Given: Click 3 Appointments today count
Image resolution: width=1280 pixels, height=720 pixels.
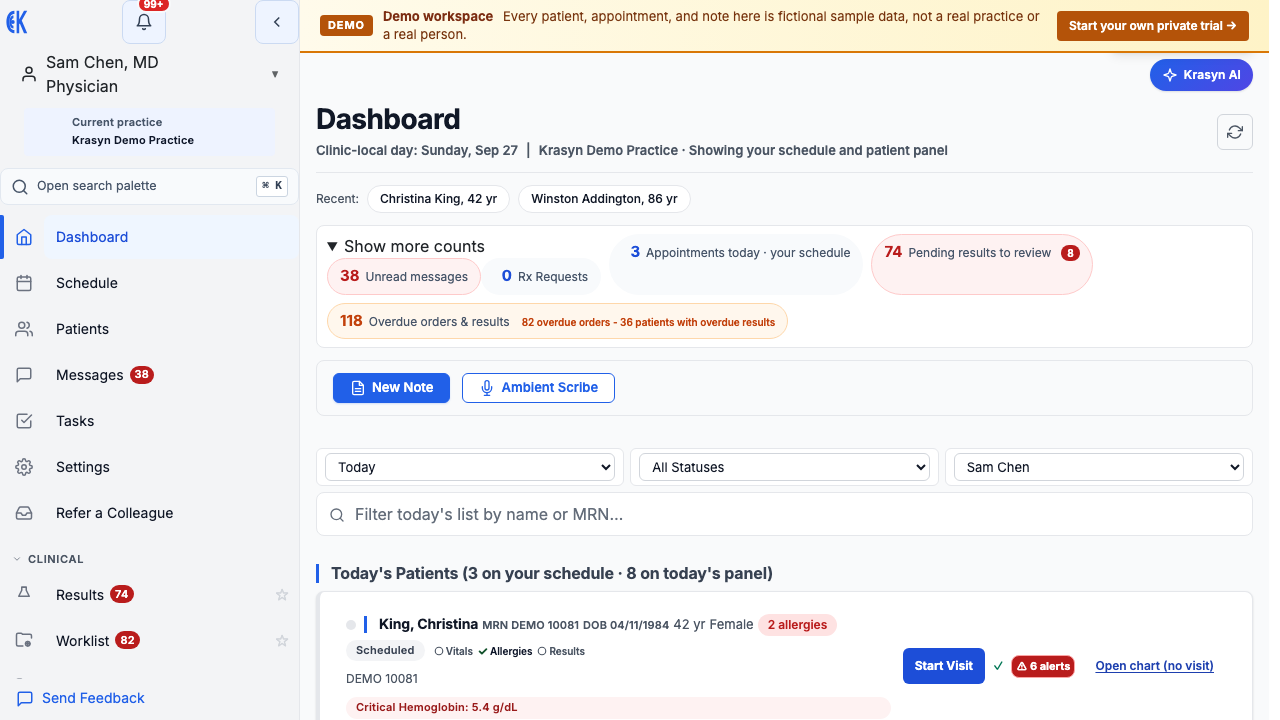Looking at the screenshot, I should (x=736, y=265).
